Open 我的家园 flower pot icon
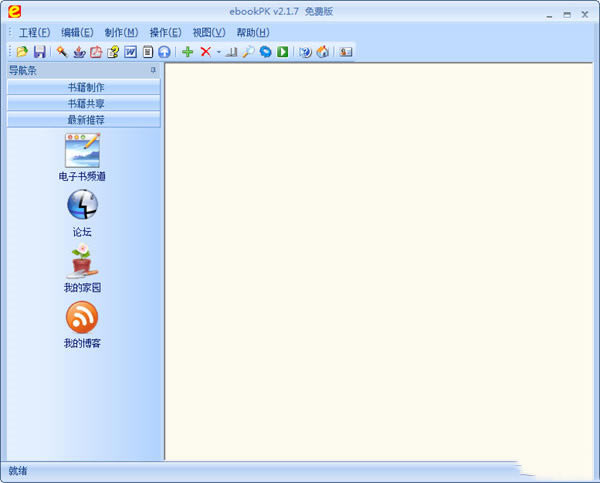600x483 pixels. (82, 261)
